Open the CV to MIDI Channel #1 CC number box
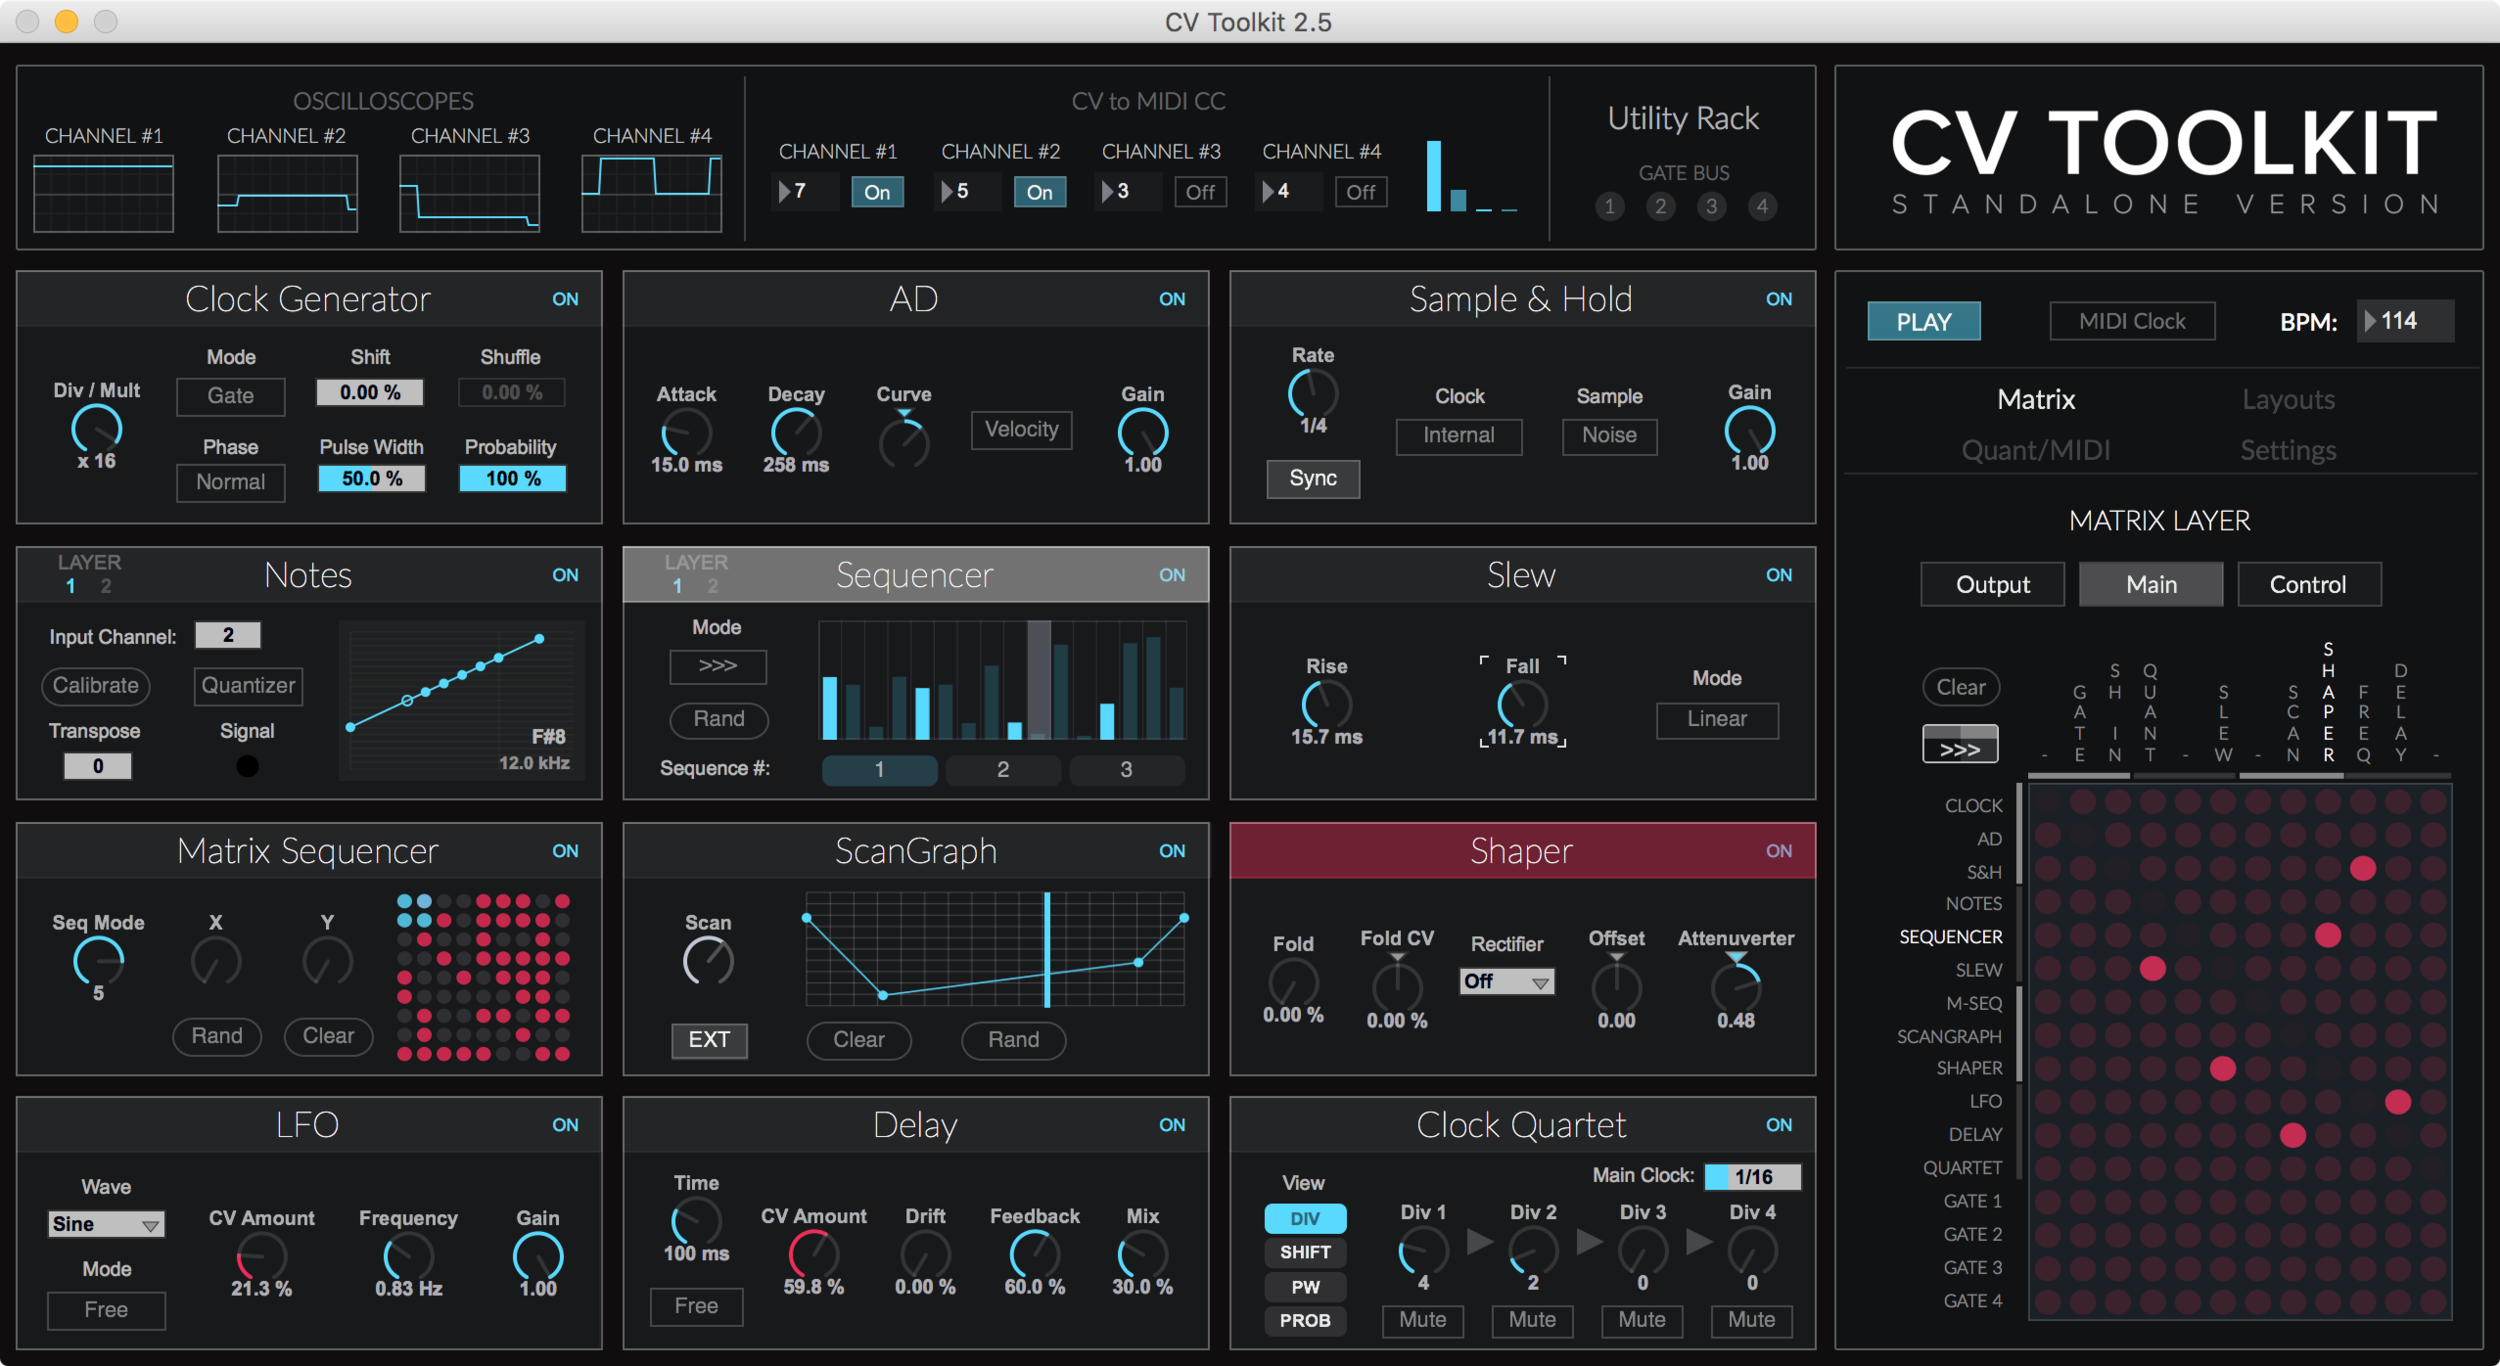Image resolution: width=2500 pixels, height=1366 pixels. click(806, 191)
